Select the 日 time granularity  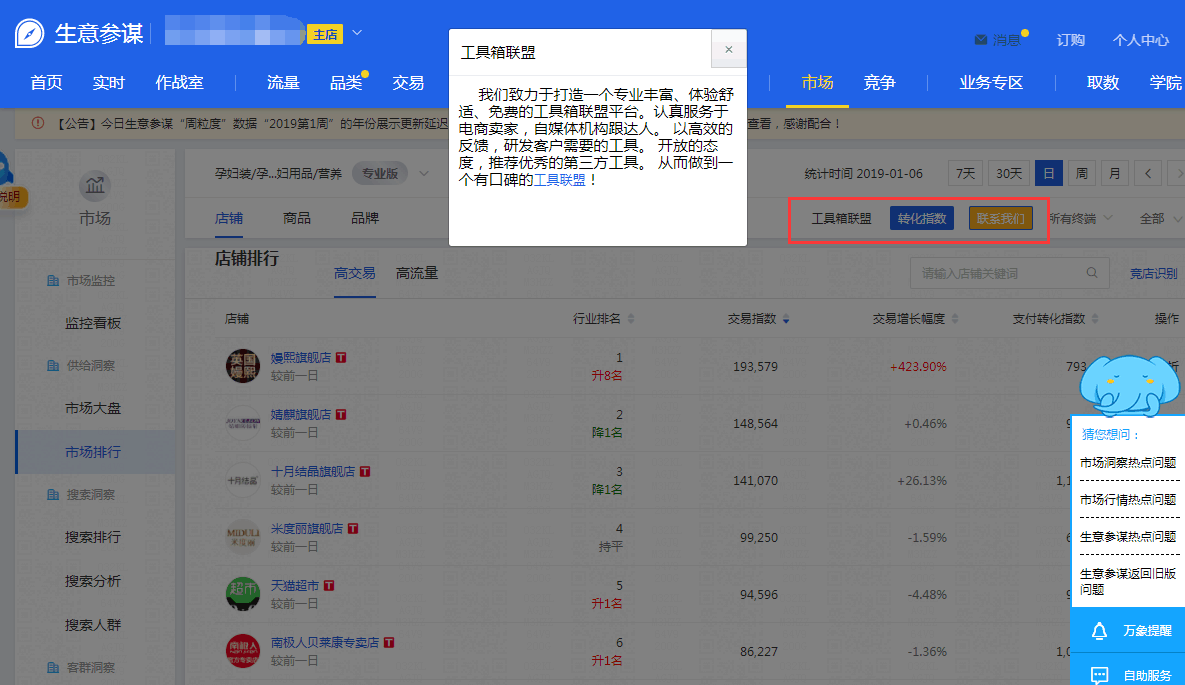1049,173
